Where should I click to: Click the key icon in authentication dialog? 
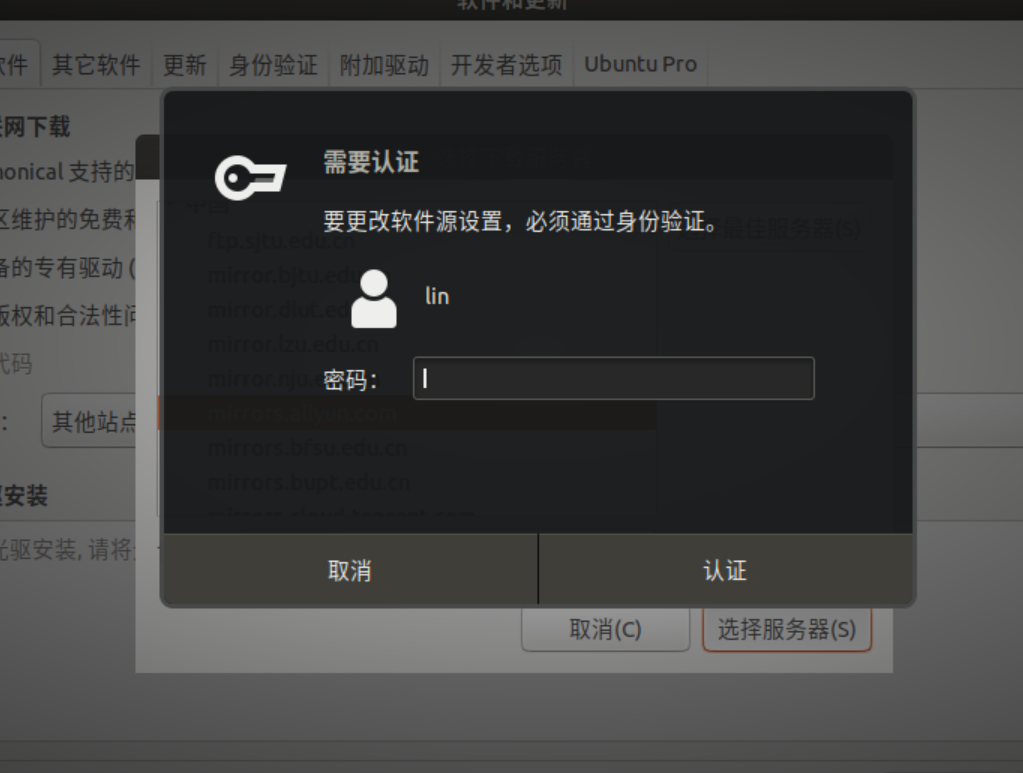[x=251, y=177]
